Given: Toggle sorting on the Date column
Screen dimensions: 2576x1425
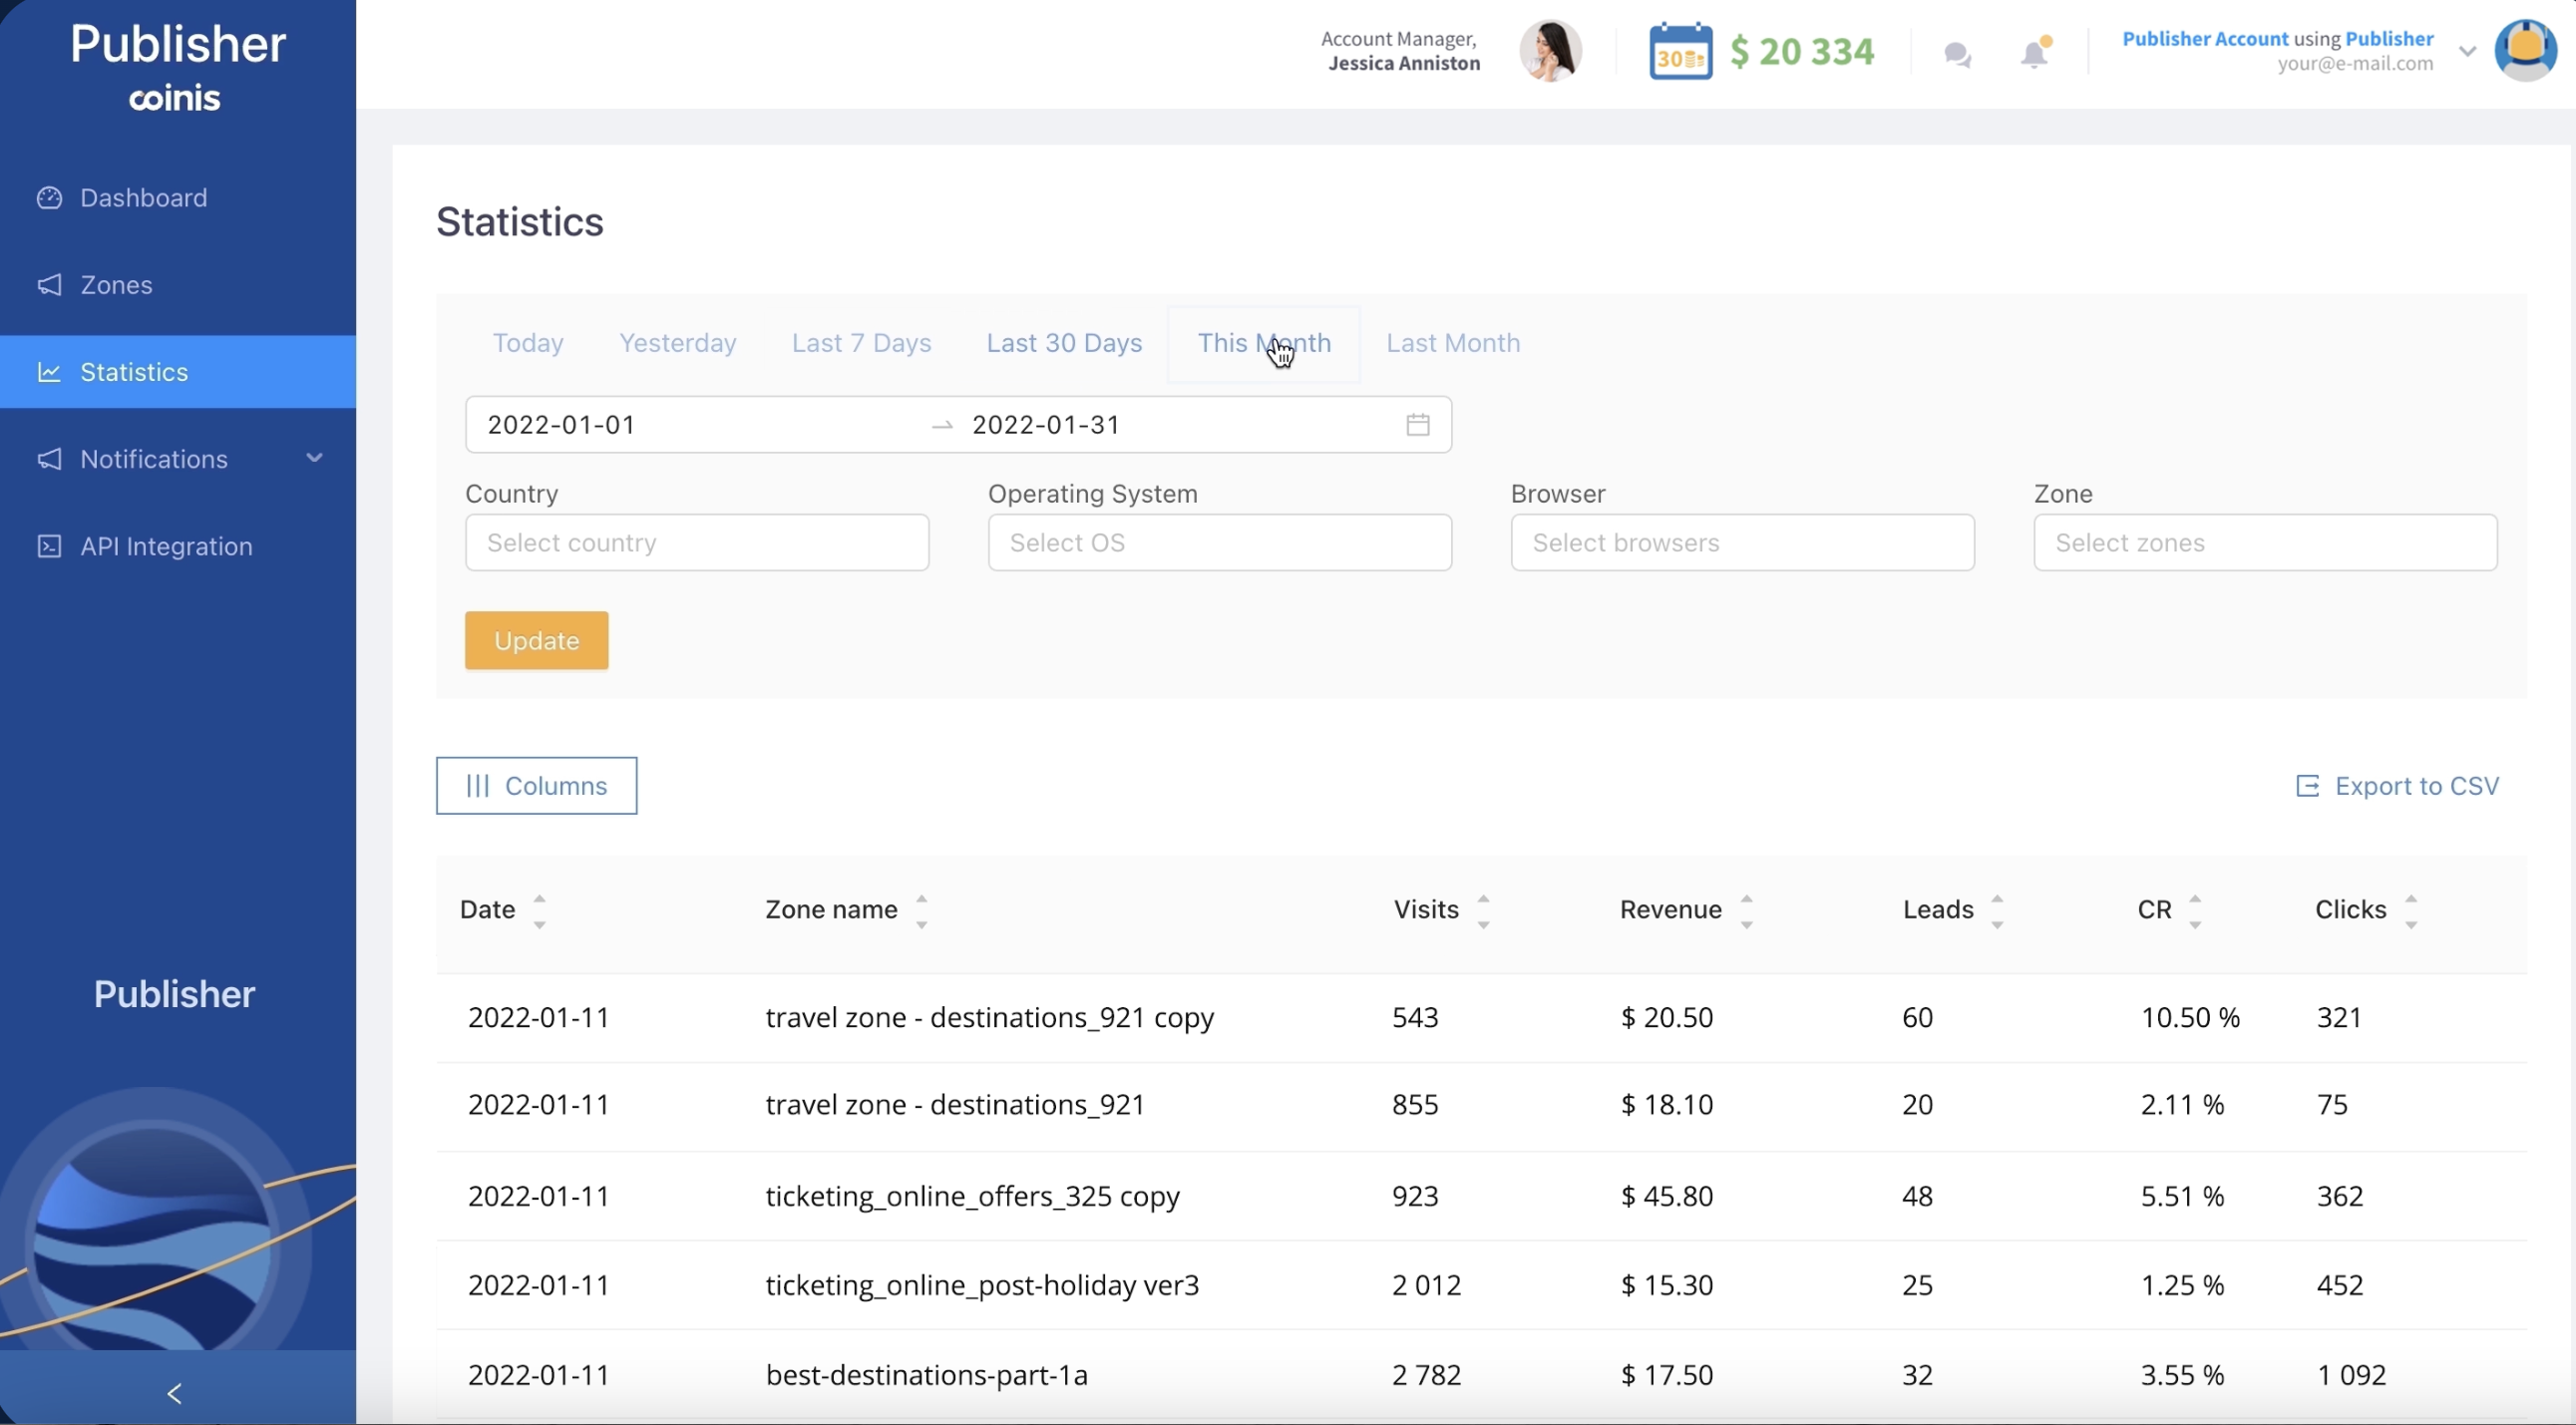Looking at the screenshot, I should tap(539, 910).
